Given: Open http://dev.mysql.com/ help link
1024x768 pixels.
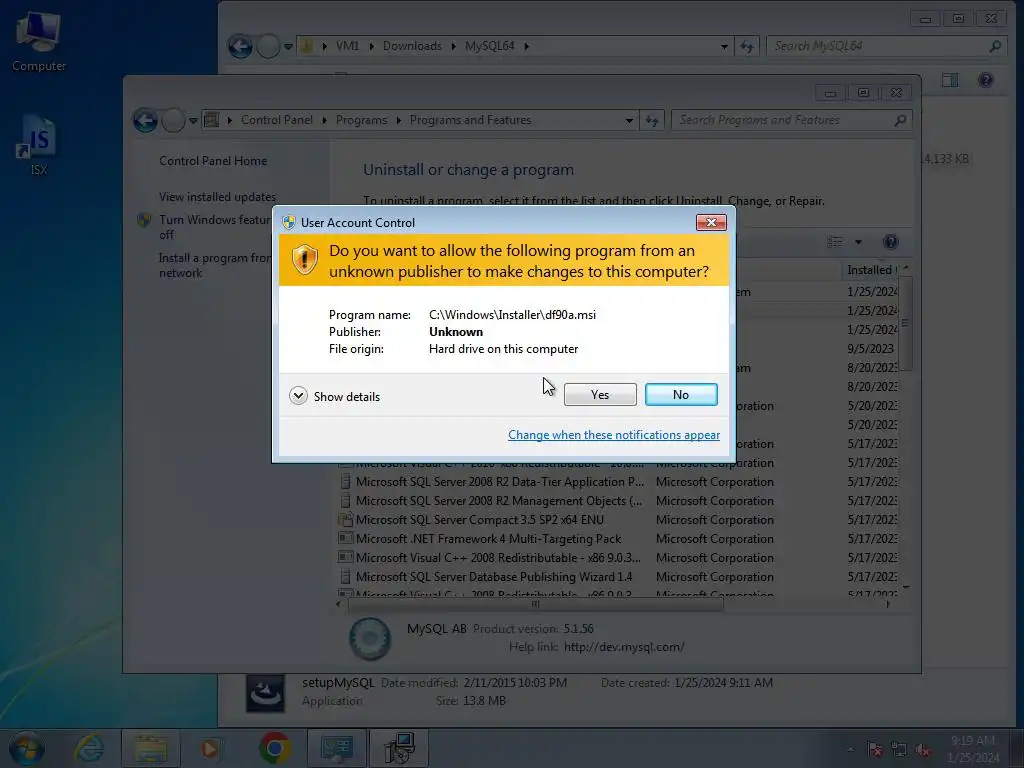Looking at the screenshot, I should 624,647.
